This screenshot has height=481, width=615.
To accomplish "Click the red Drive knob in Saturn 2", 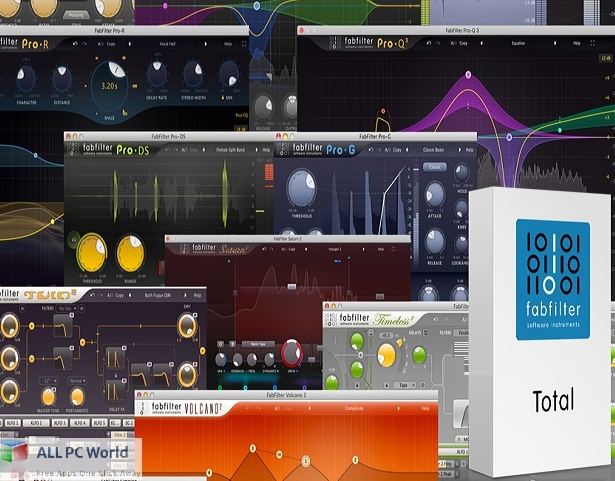I will pos(291,353).
